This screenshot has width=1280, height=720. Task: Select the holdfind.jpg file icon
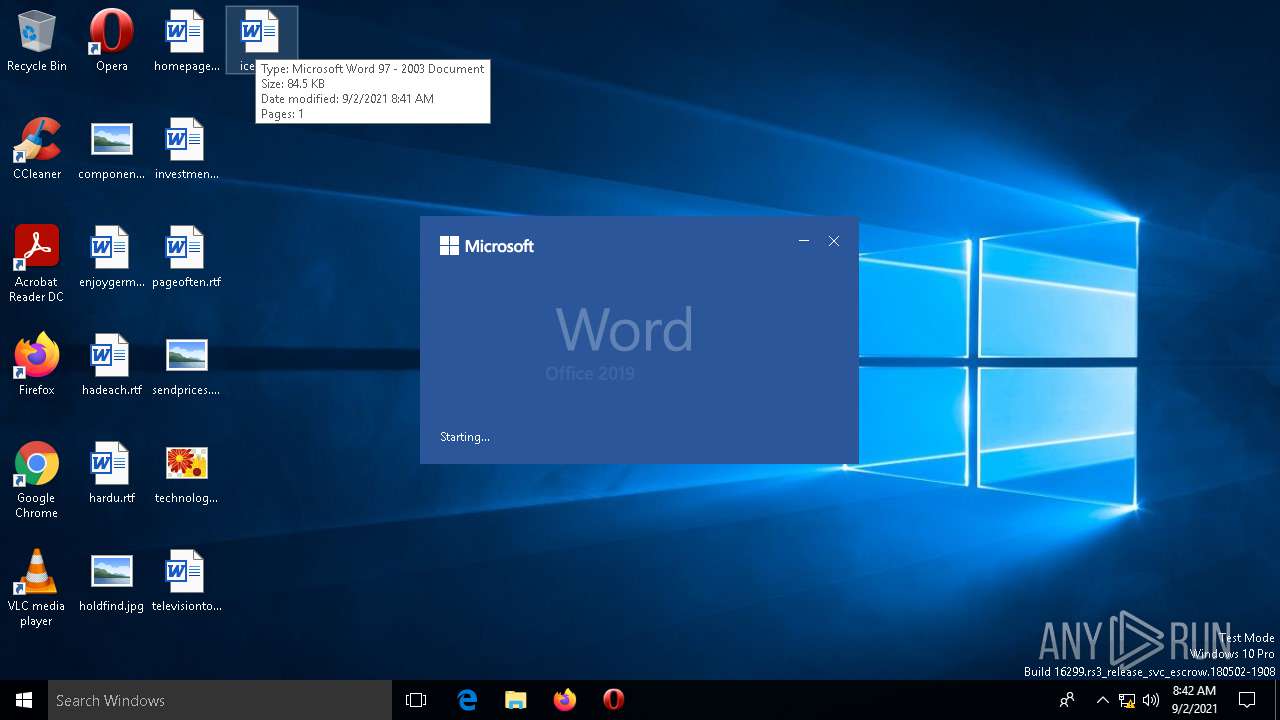coord(112,581)
